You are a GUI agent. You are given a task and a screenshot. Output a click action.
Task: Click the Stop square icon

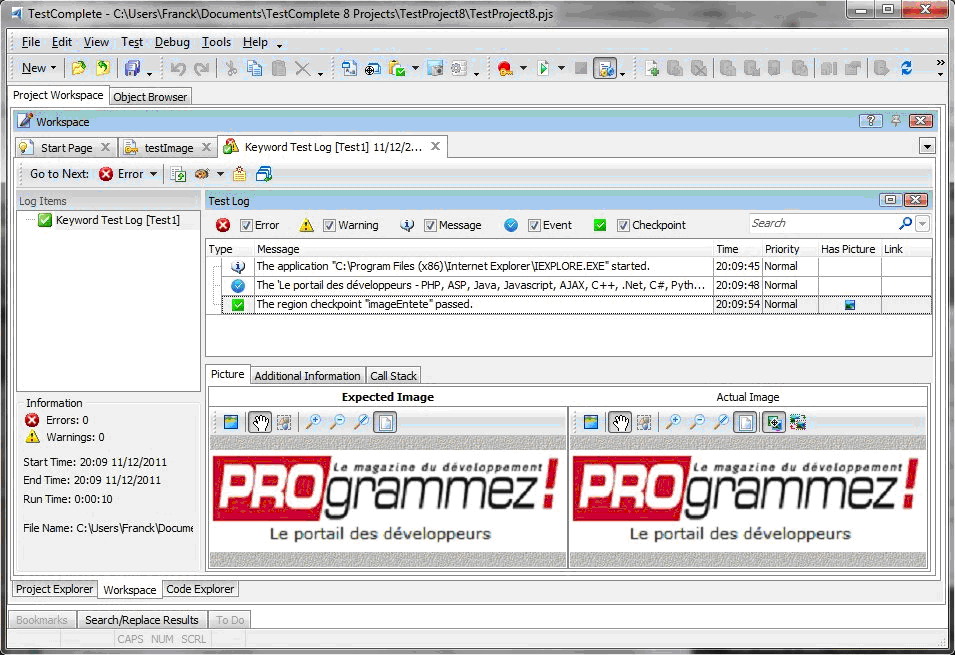[581, 68]
